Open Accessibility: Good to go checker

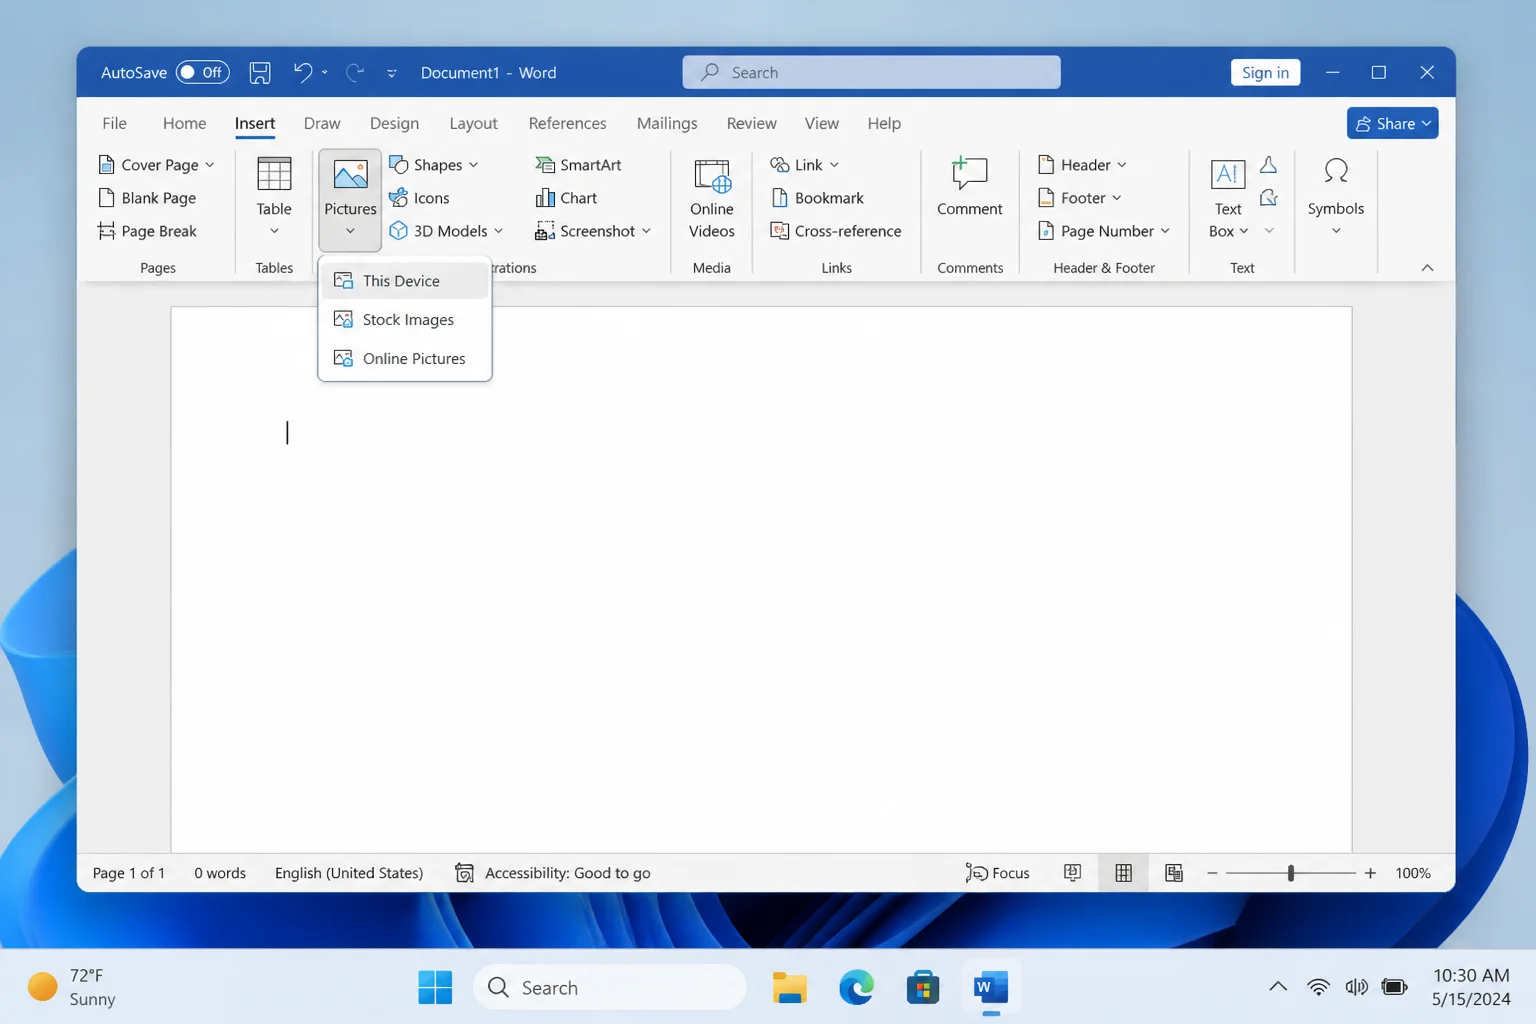click(x=553, y=873)
